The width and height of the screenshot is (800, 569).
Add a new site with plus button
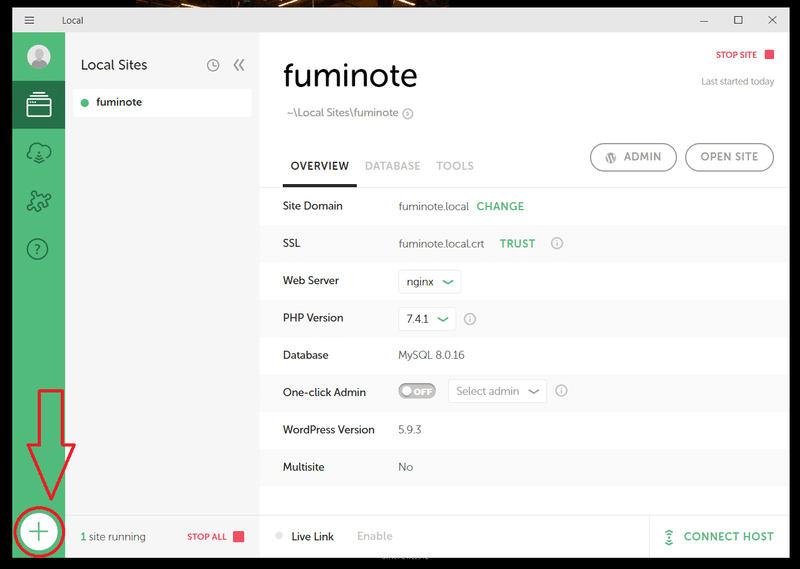pos(38,532)
